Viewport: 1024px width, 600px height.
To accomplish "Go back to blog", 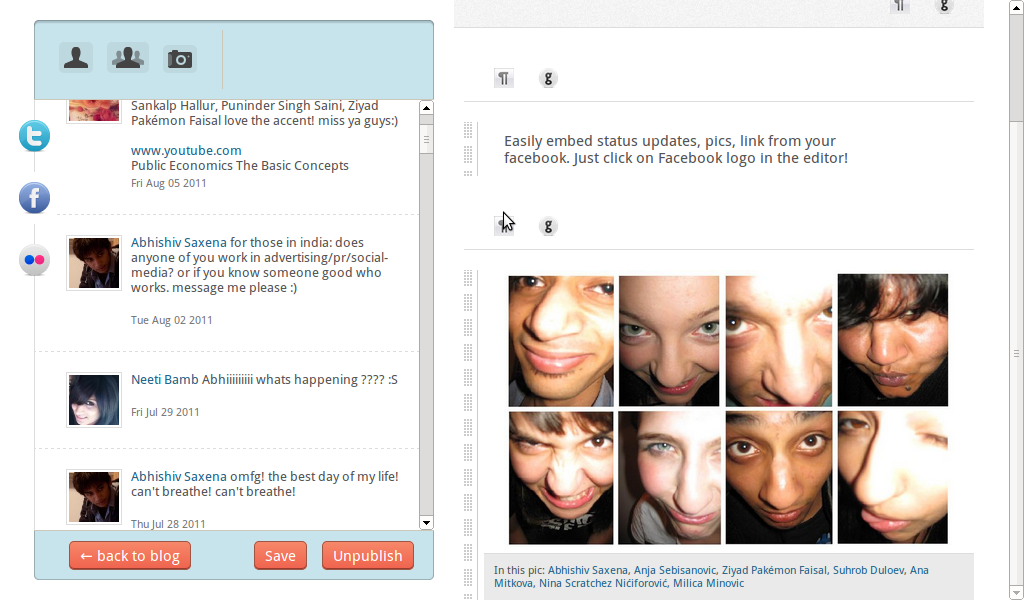I will pyautogui.click(x=130, y=556).
